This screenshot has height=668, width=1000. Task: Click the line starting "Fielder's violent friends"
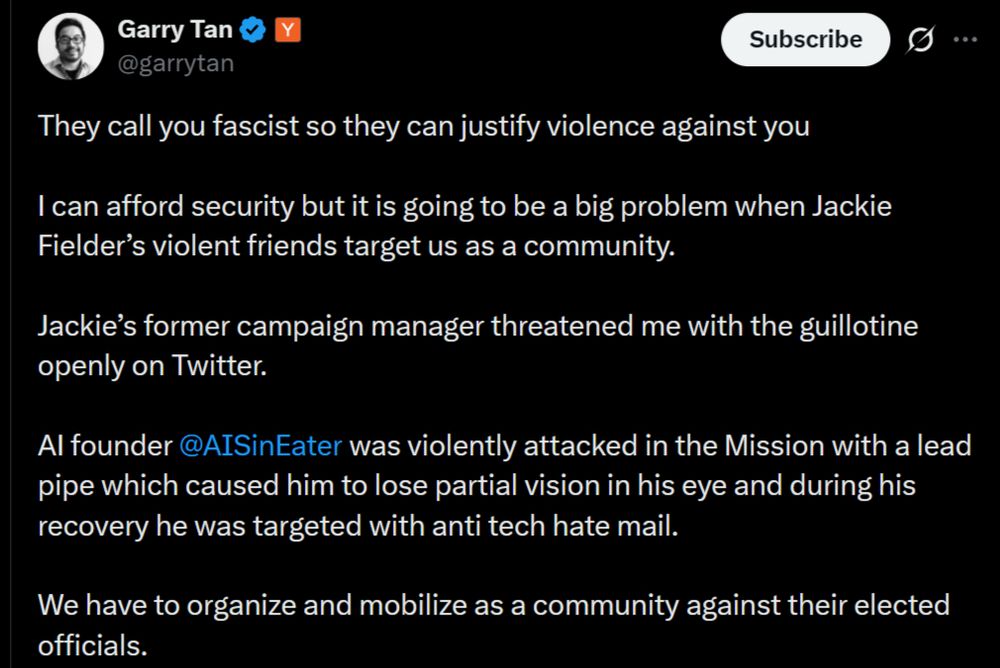click(x=356, y=246)
